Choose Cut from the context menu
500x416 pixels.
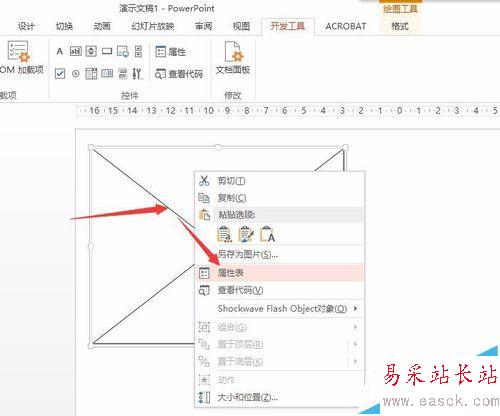pyautogui.click(x=279, y=181)
